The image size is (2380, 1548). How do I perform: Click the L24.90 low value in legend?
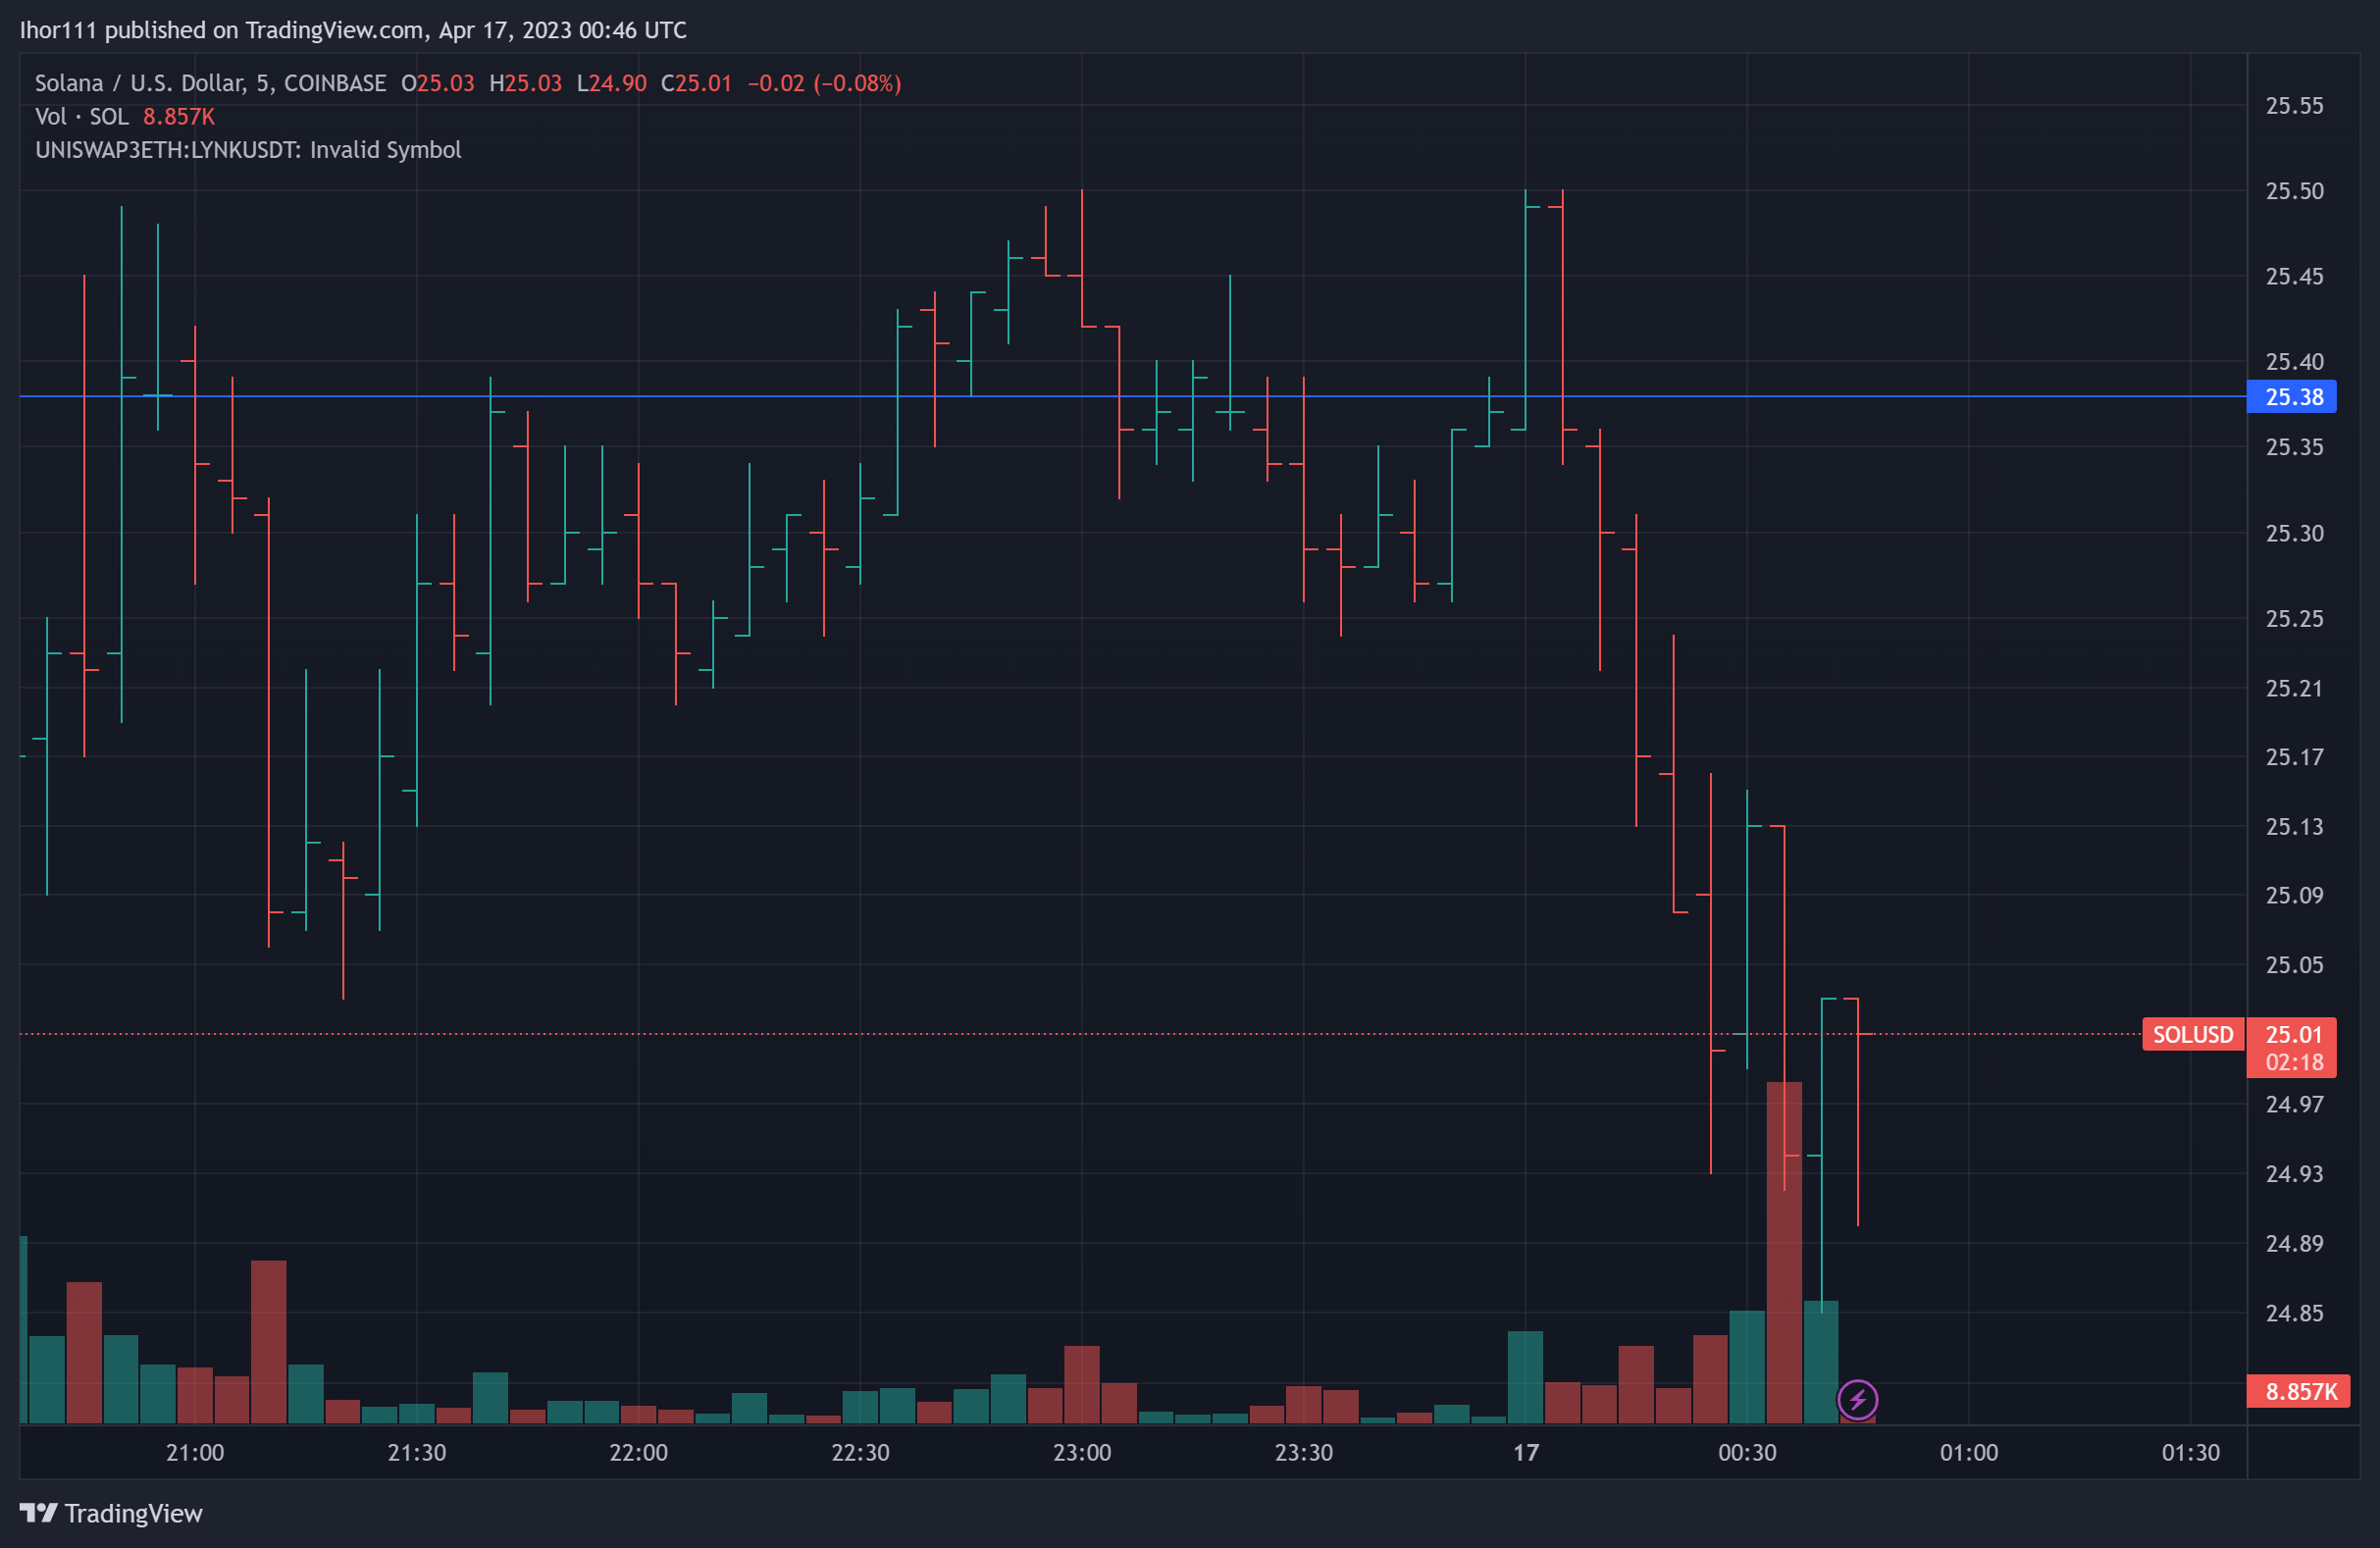coord(612,83)
